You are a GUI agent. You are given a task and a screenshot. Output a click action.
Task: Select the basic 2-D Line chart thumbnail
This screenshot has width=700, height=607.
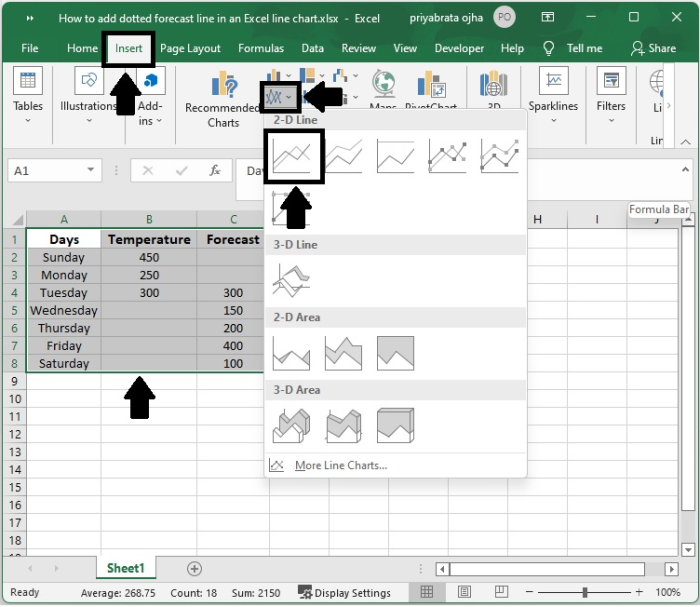(292, 156)
